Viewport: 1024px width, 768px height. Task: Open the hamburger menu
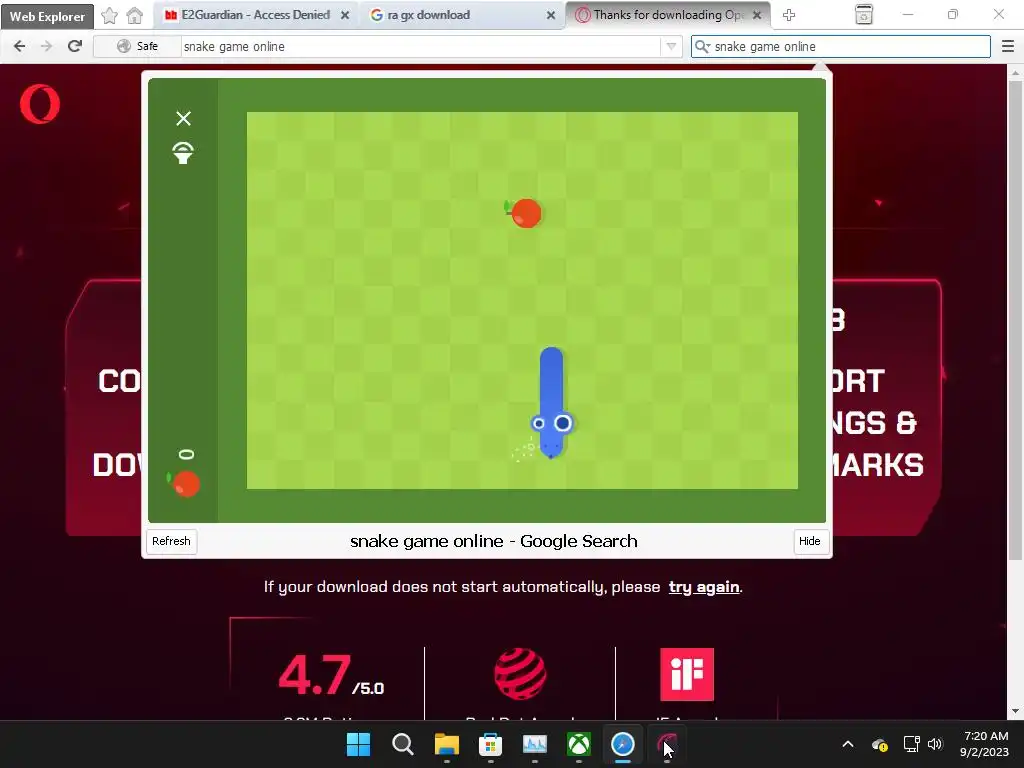[x=1008, y=46]
